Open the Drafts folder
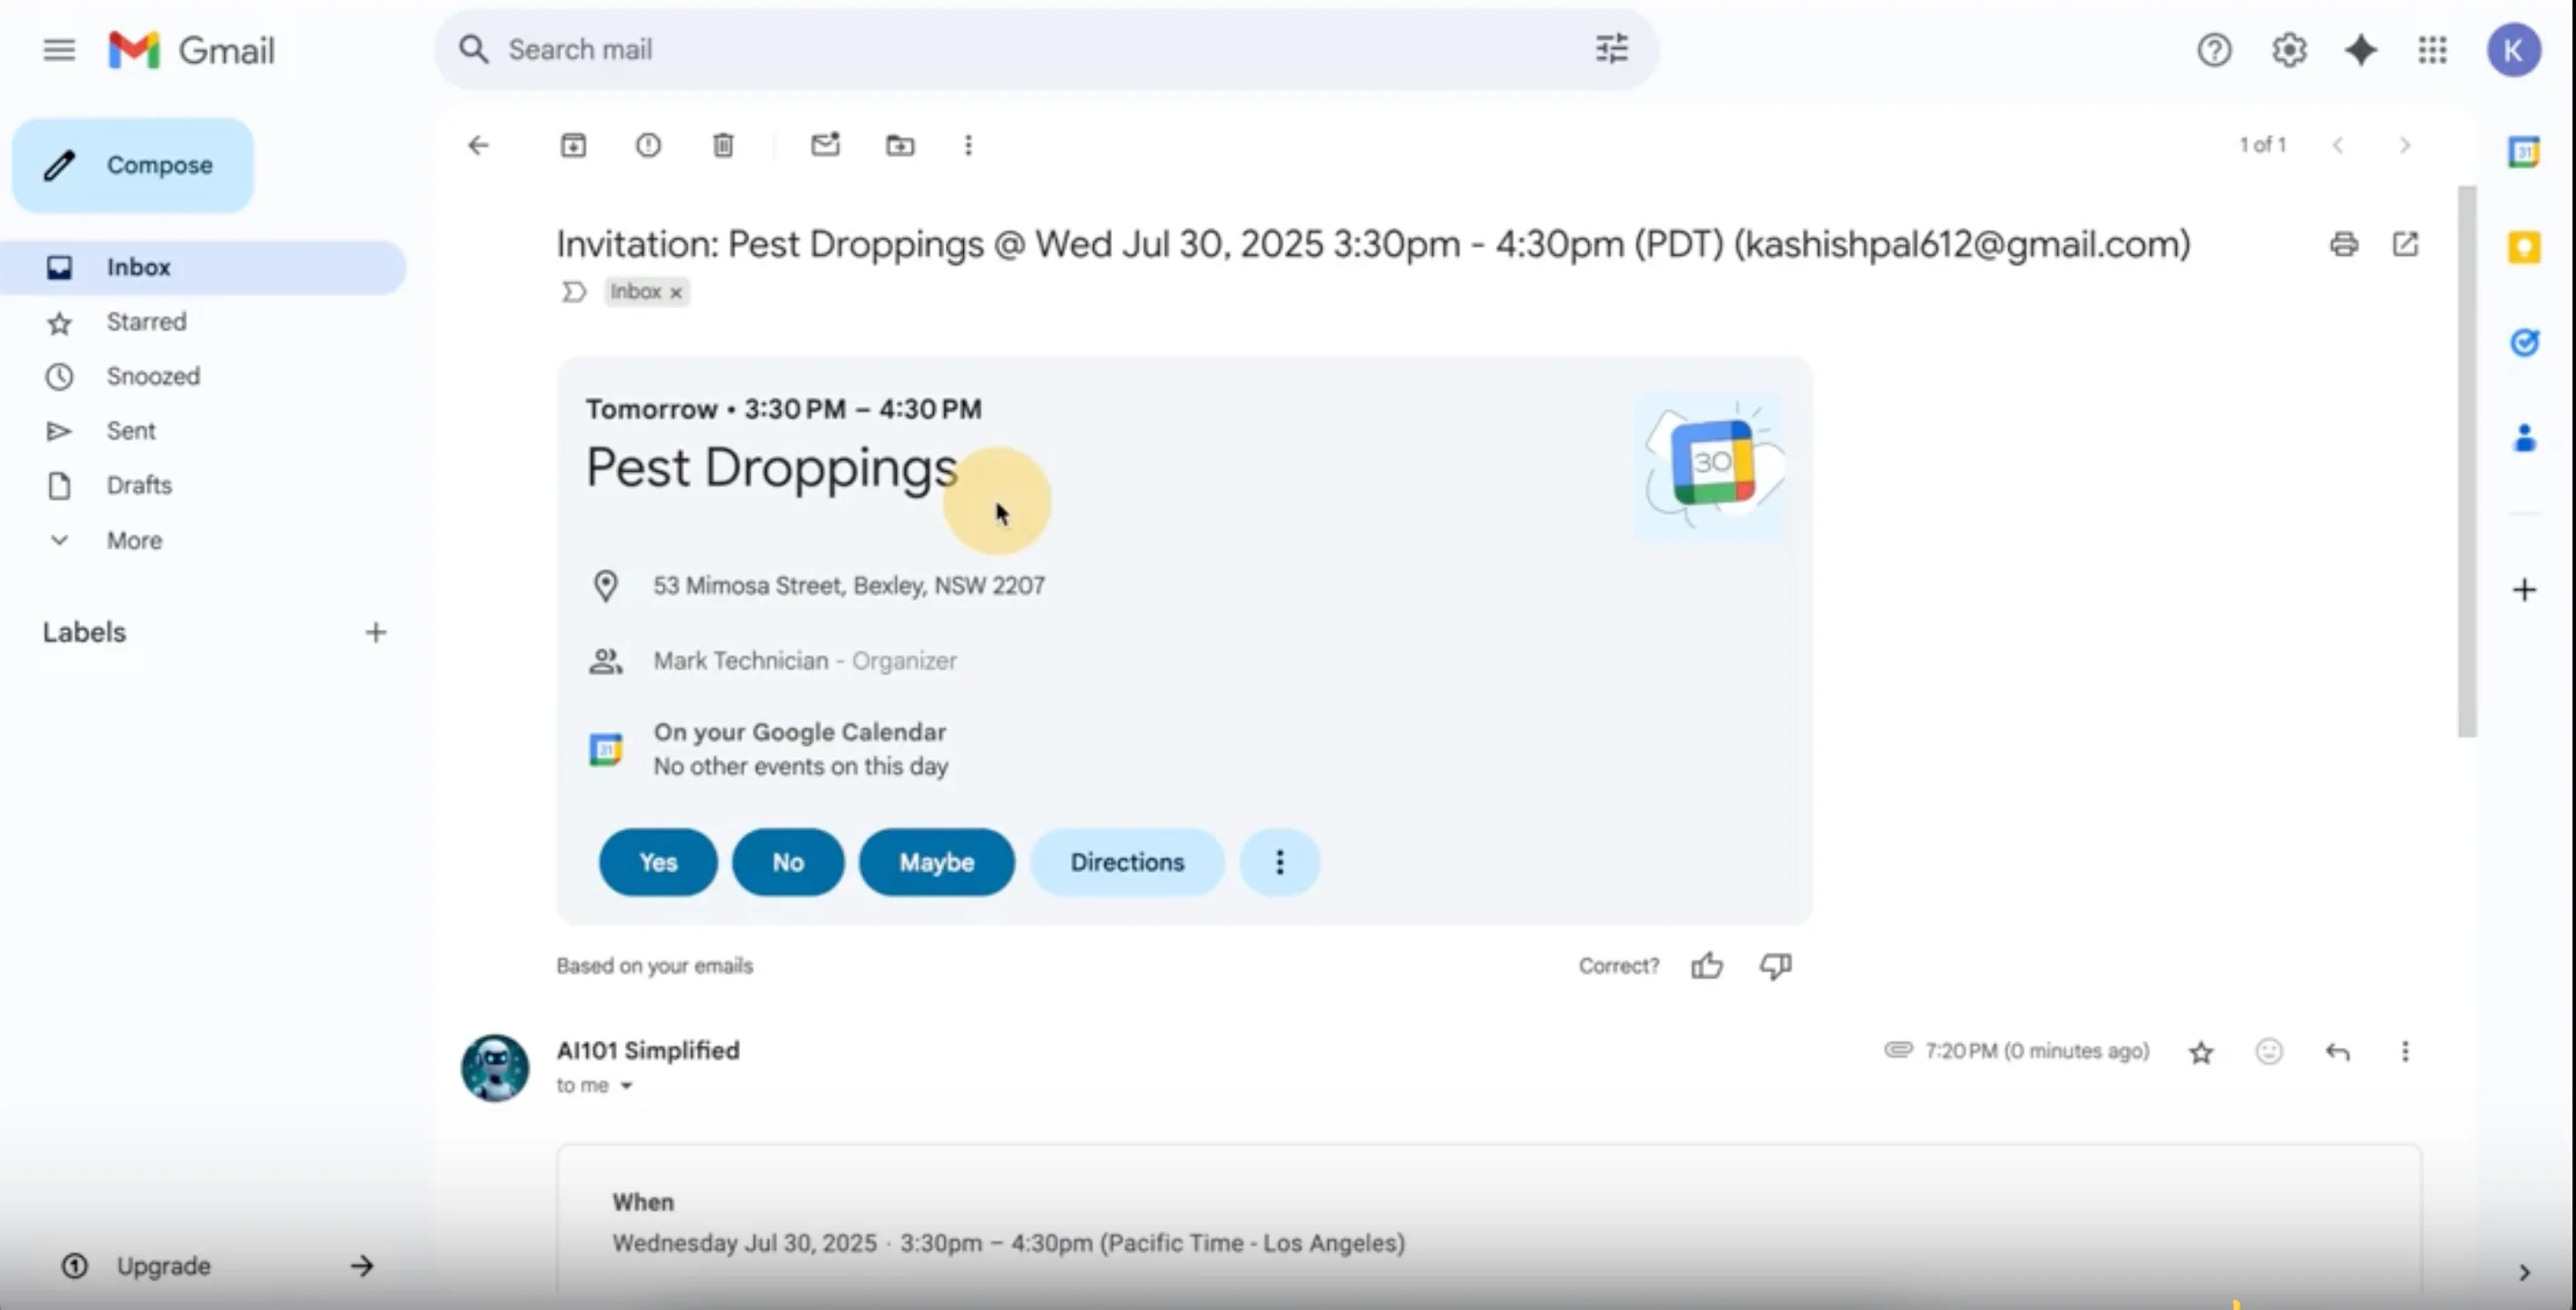 (x=139, y=486)
